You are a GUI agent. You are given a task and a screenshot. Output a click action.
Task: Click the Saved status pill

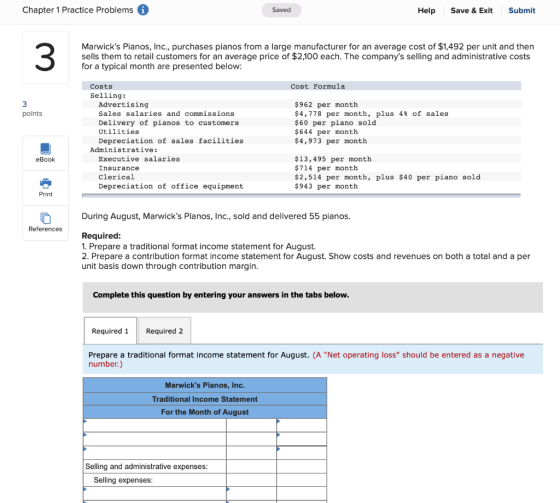point(281,10)
